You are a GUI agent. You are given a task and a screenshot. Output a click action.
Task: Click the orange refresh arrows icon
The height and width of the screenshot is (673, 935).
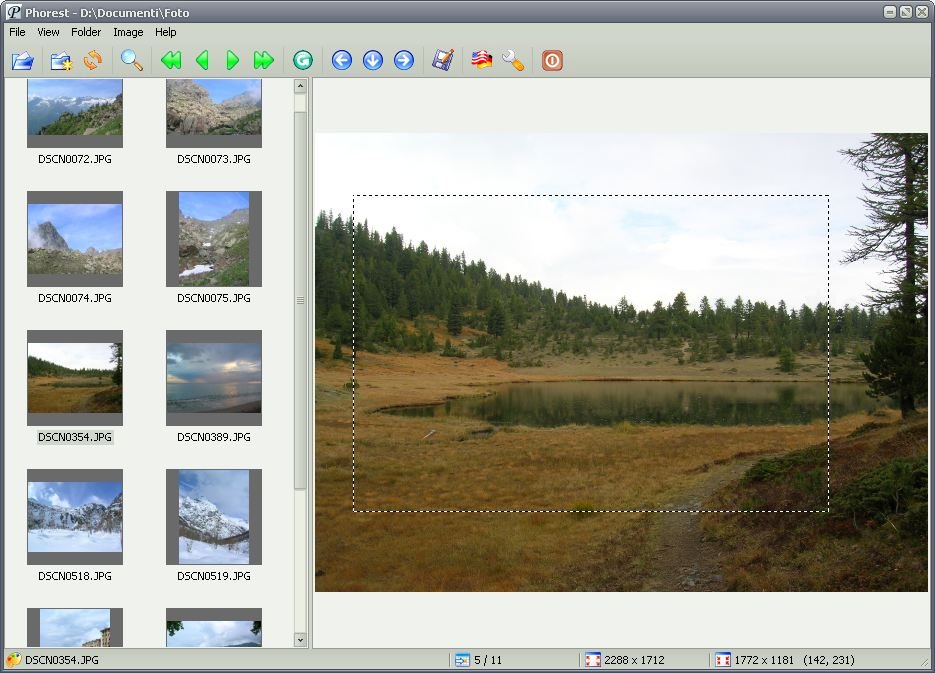pos(92,61)
